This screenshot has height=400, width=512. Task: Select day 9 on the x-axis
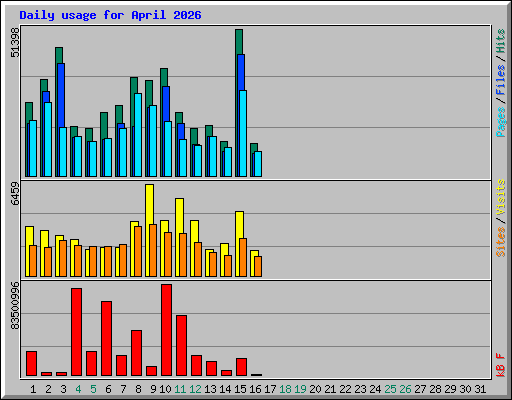tap(153, 389)
